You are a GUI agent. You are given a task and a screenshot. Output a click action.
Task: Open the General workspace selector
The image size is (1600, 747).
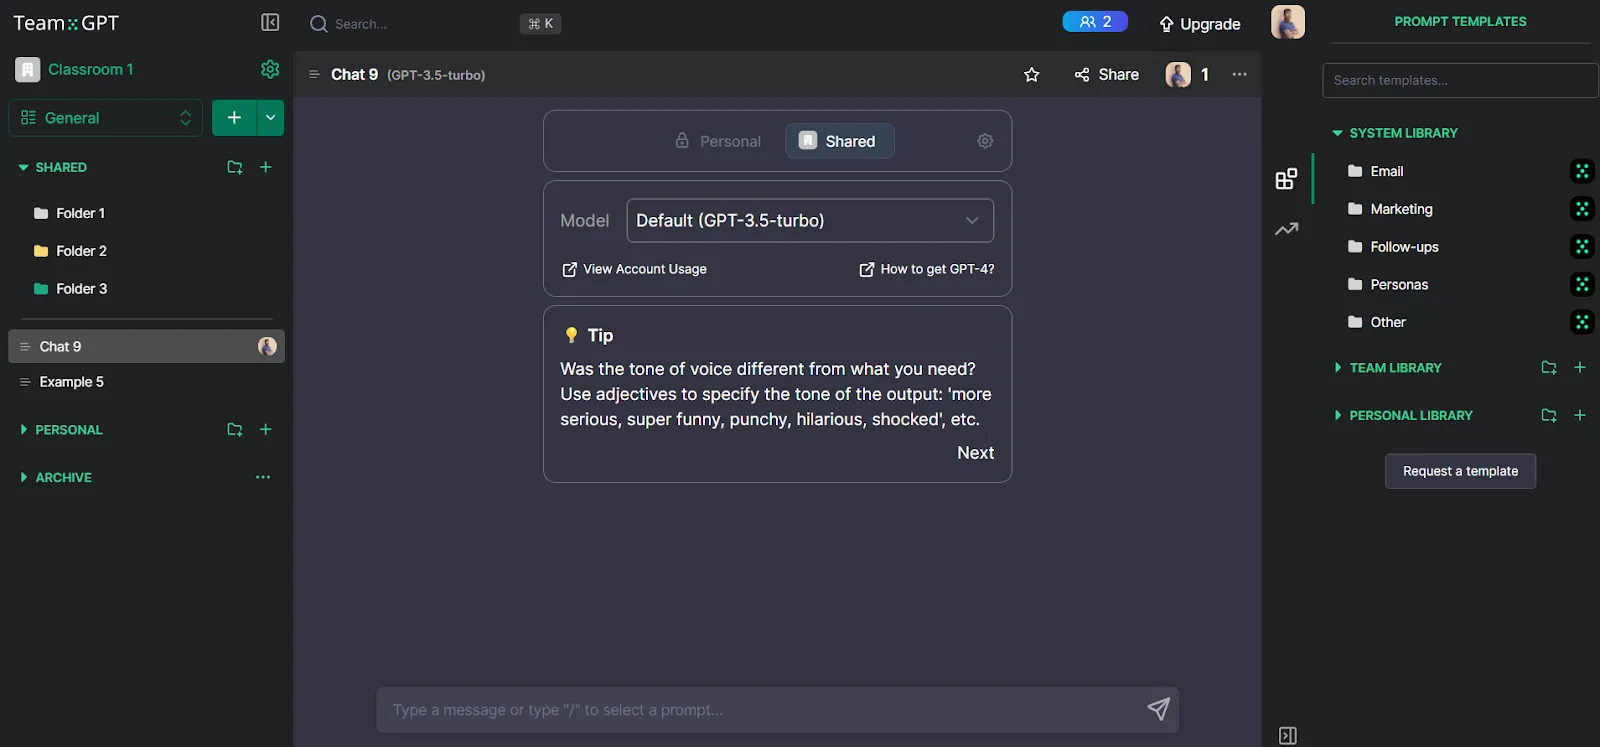tap(106, 118)
